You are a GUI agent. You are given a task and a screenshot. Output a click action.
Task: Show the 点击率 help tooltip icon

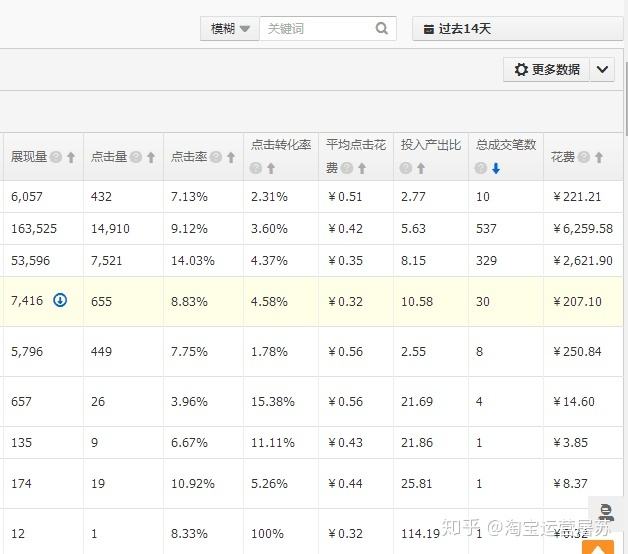coord(216,157)
